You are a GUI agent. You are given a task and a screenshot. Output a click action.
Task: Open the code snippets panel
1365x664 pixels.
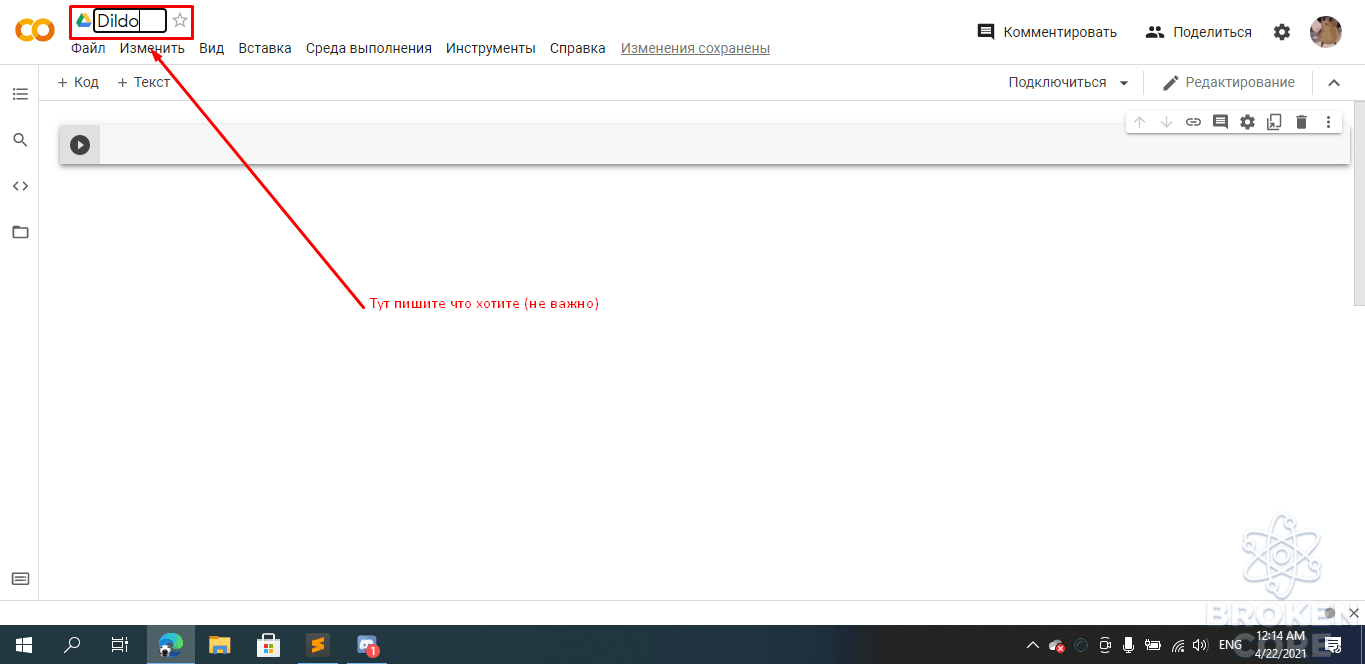[x=20, y=186]
